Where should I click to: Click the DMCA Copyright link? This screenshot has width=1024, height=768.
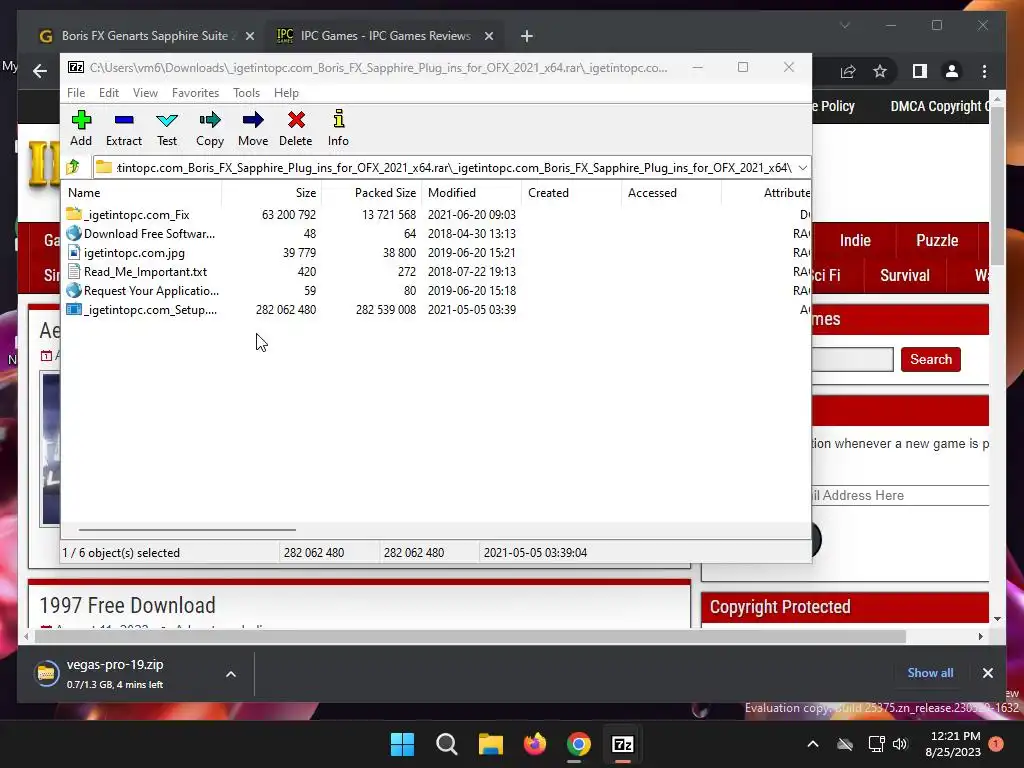(x=939, y=106)
